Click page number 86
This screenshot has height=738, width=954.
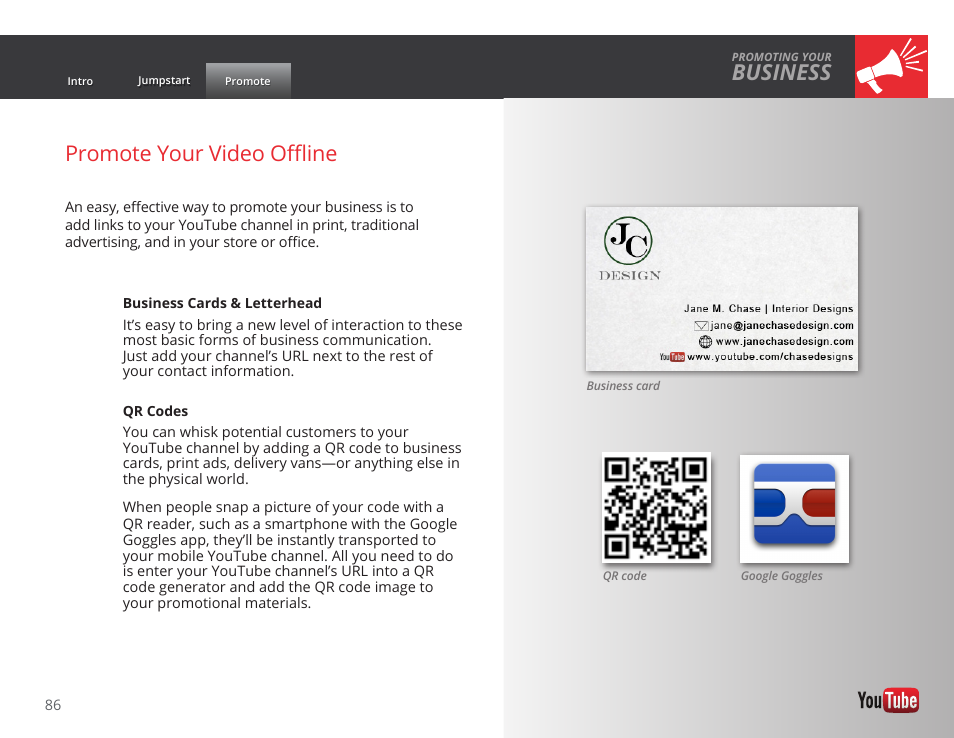coord(53,705)
